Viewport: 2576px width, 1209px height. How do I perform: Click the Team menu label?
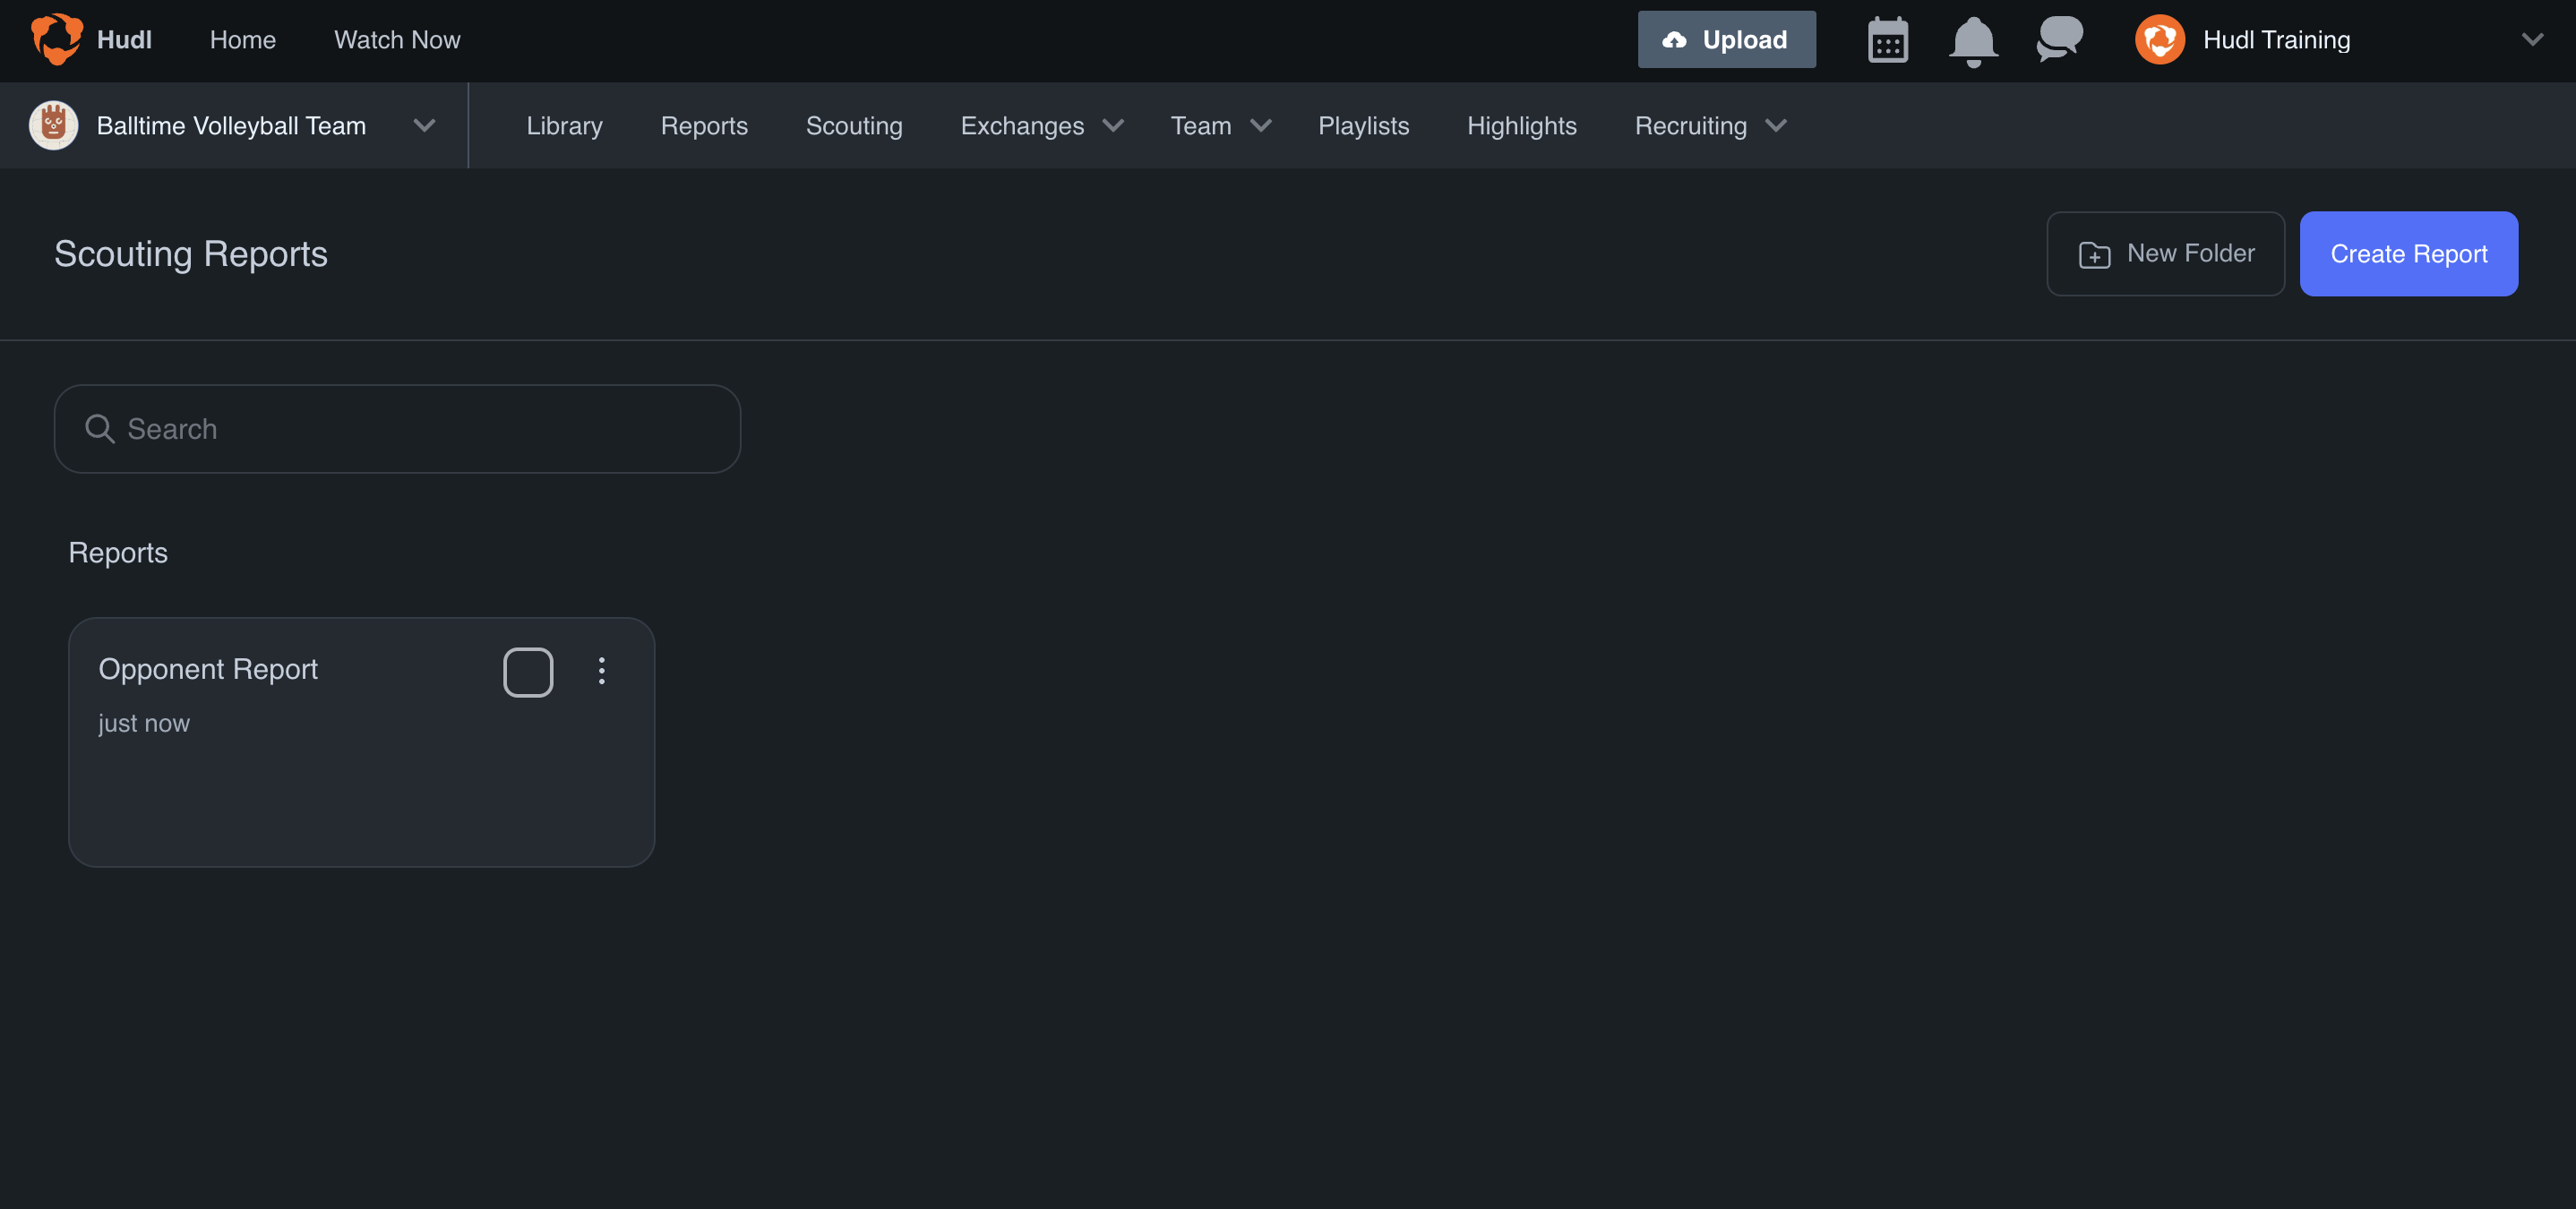click(1200, 126)
